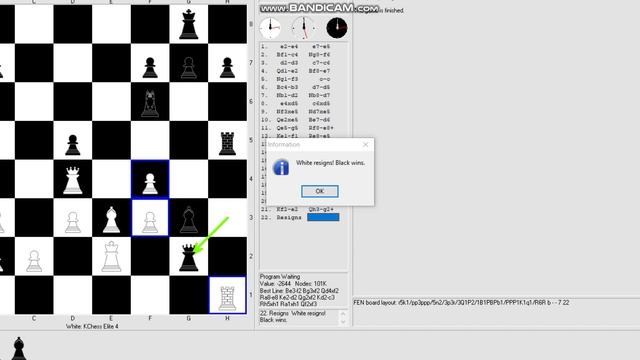Screen dimensions: 640x360
Task: Click the captured black pawn below the board
Action: point(19,348)
